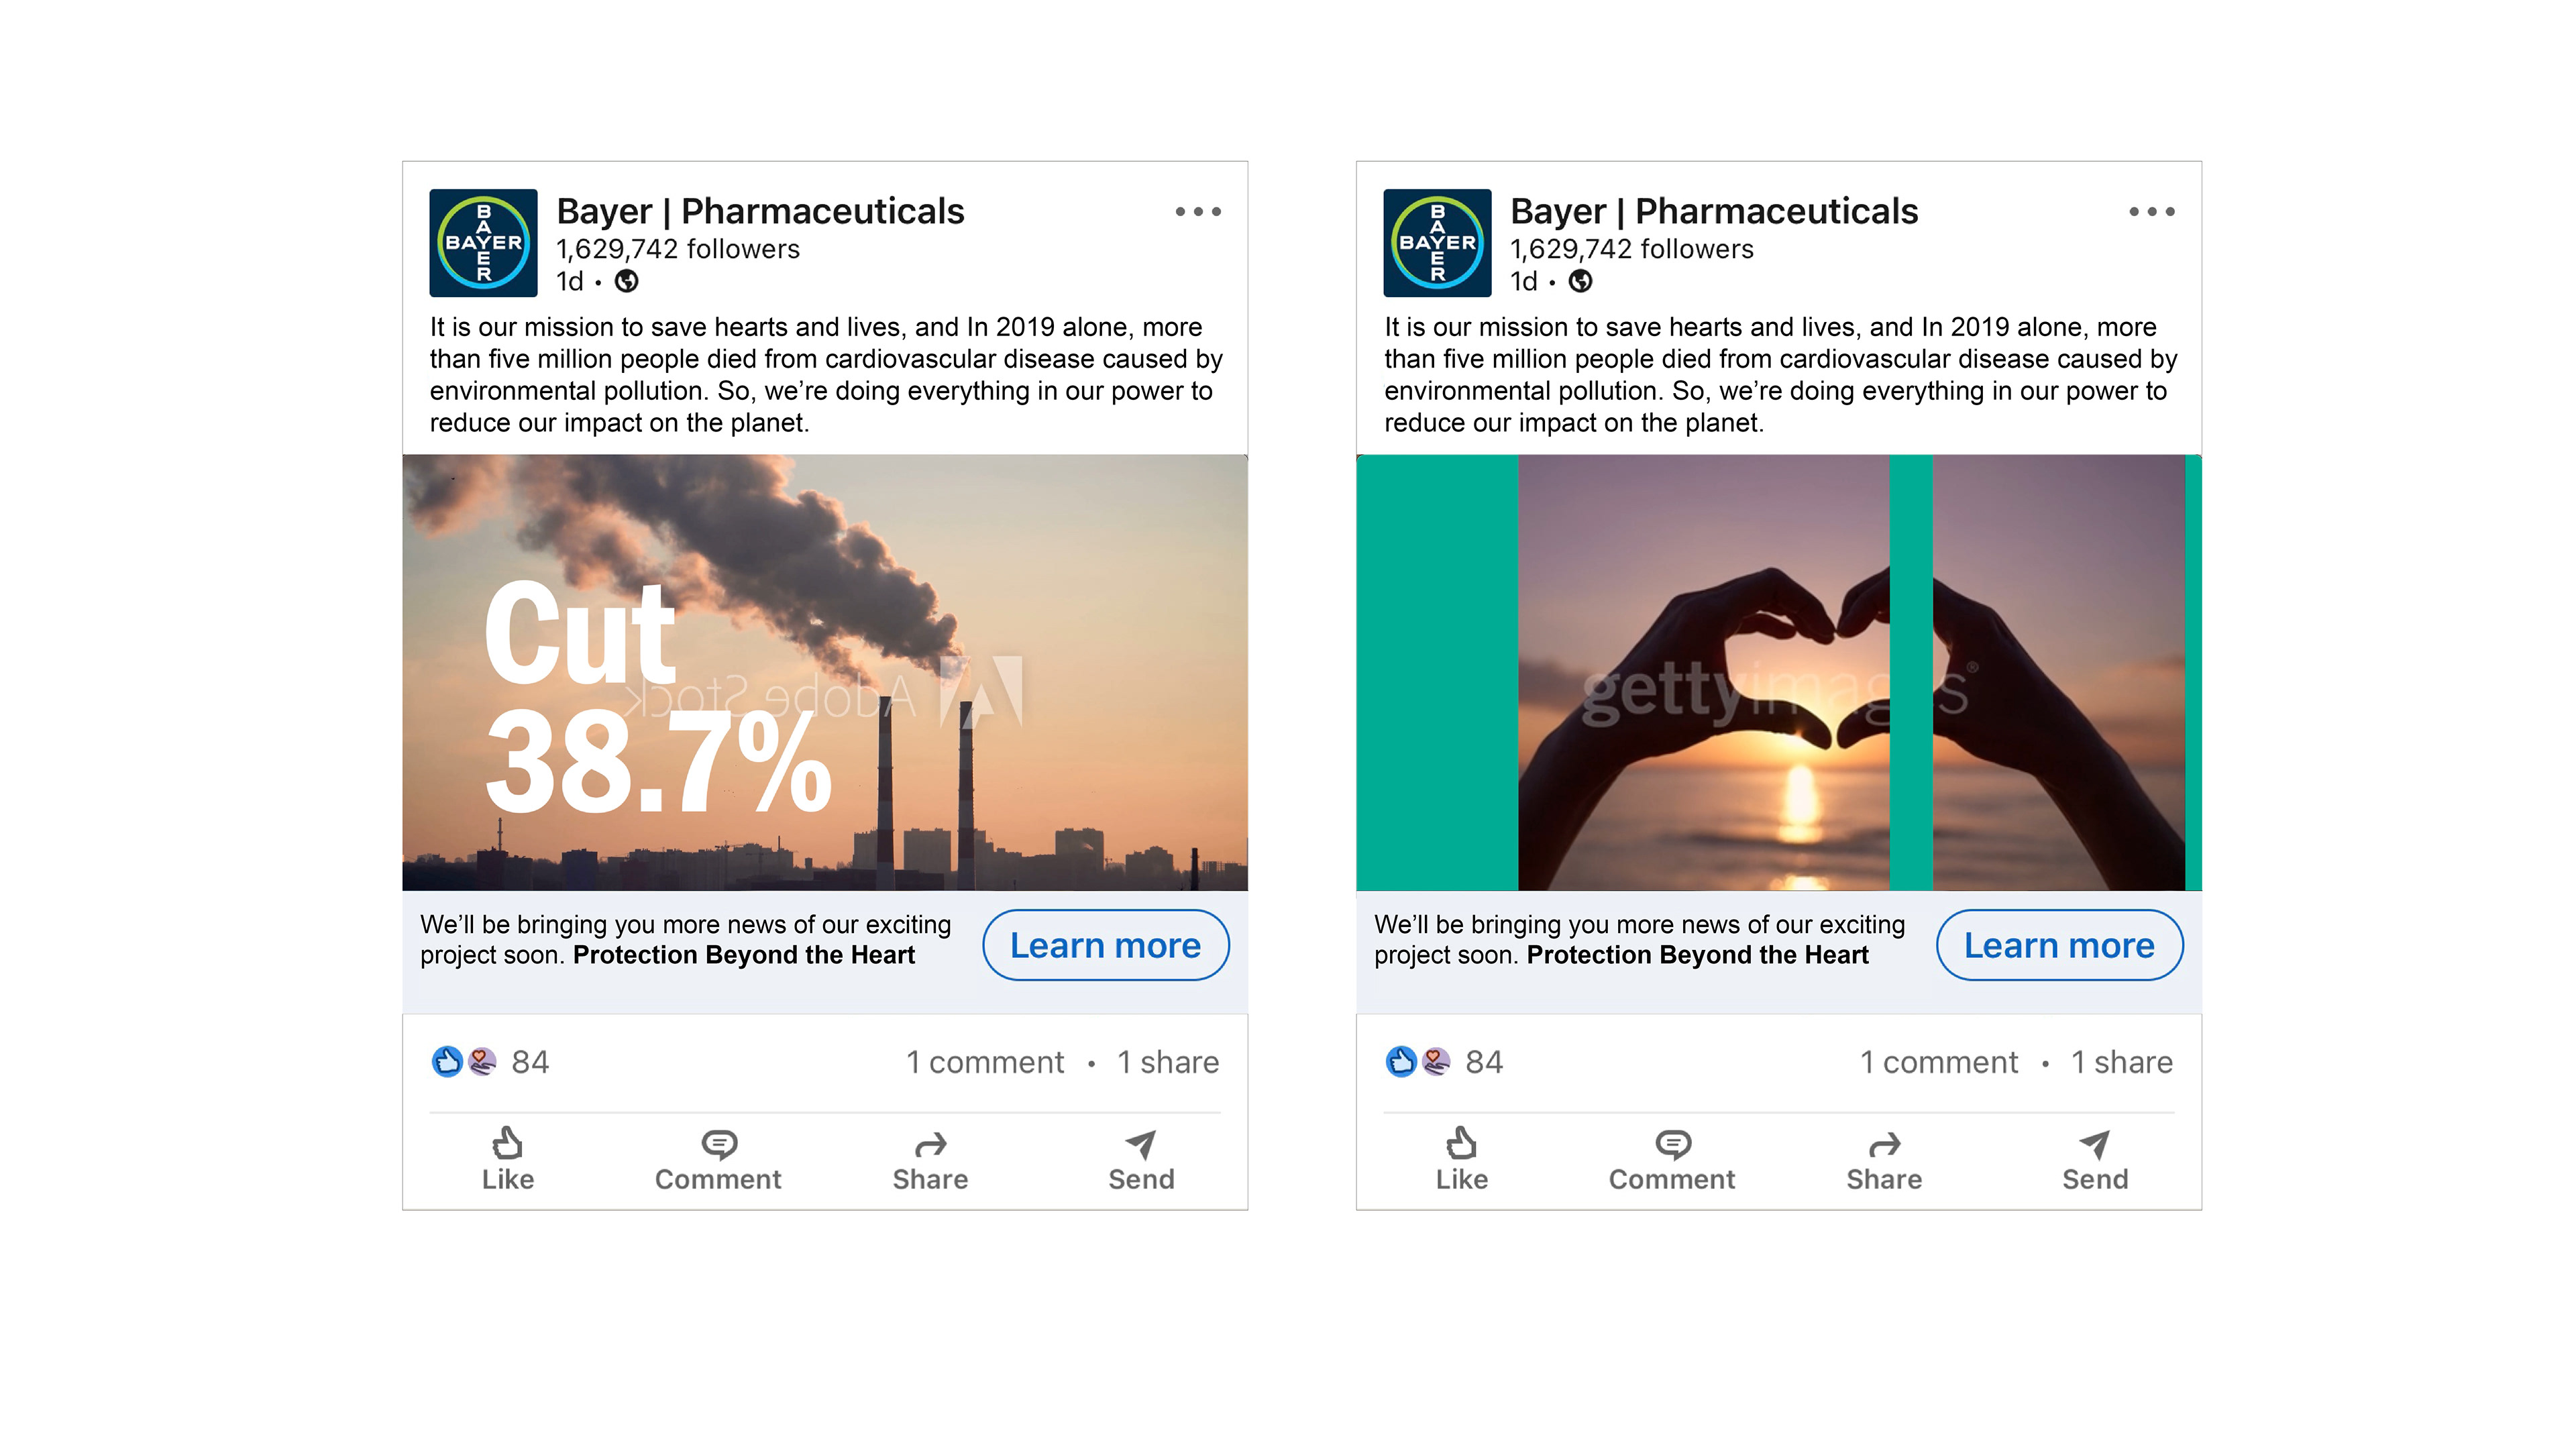
Task: Send the right post via paper plane icon
Action: tap(2095, 1159)
